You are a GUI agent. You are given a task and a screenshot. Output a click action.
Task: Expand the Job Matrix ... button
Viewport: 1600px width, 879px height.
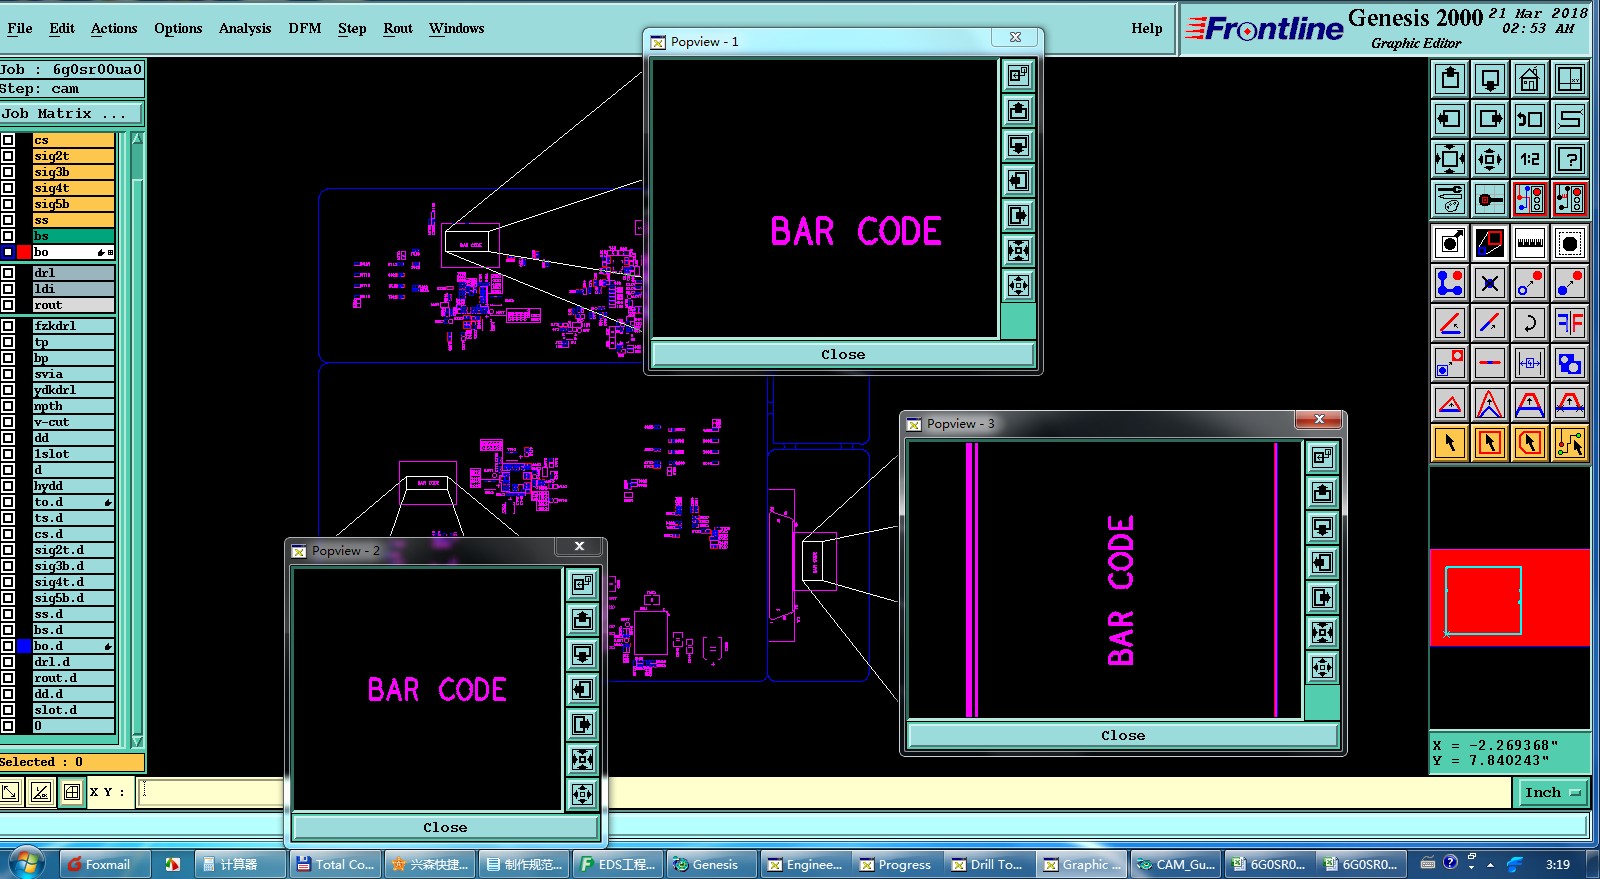point(72,114)
